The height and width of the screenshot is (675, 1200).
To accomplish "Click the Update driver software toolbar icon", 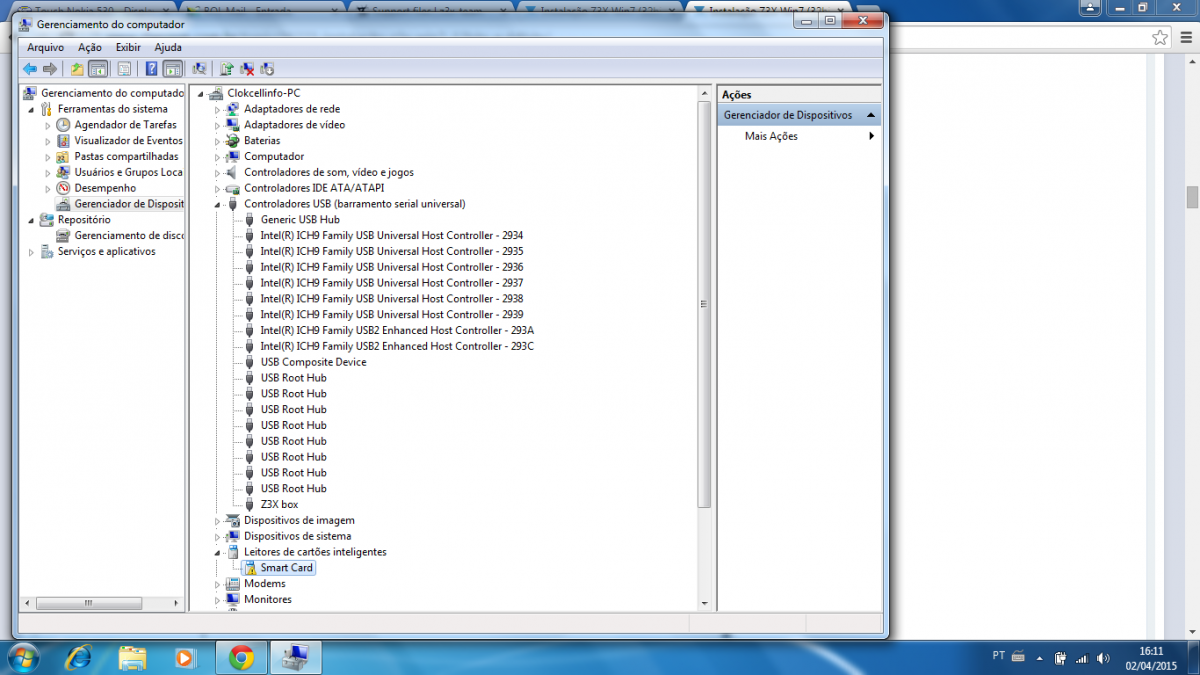I will coord(227,69).
